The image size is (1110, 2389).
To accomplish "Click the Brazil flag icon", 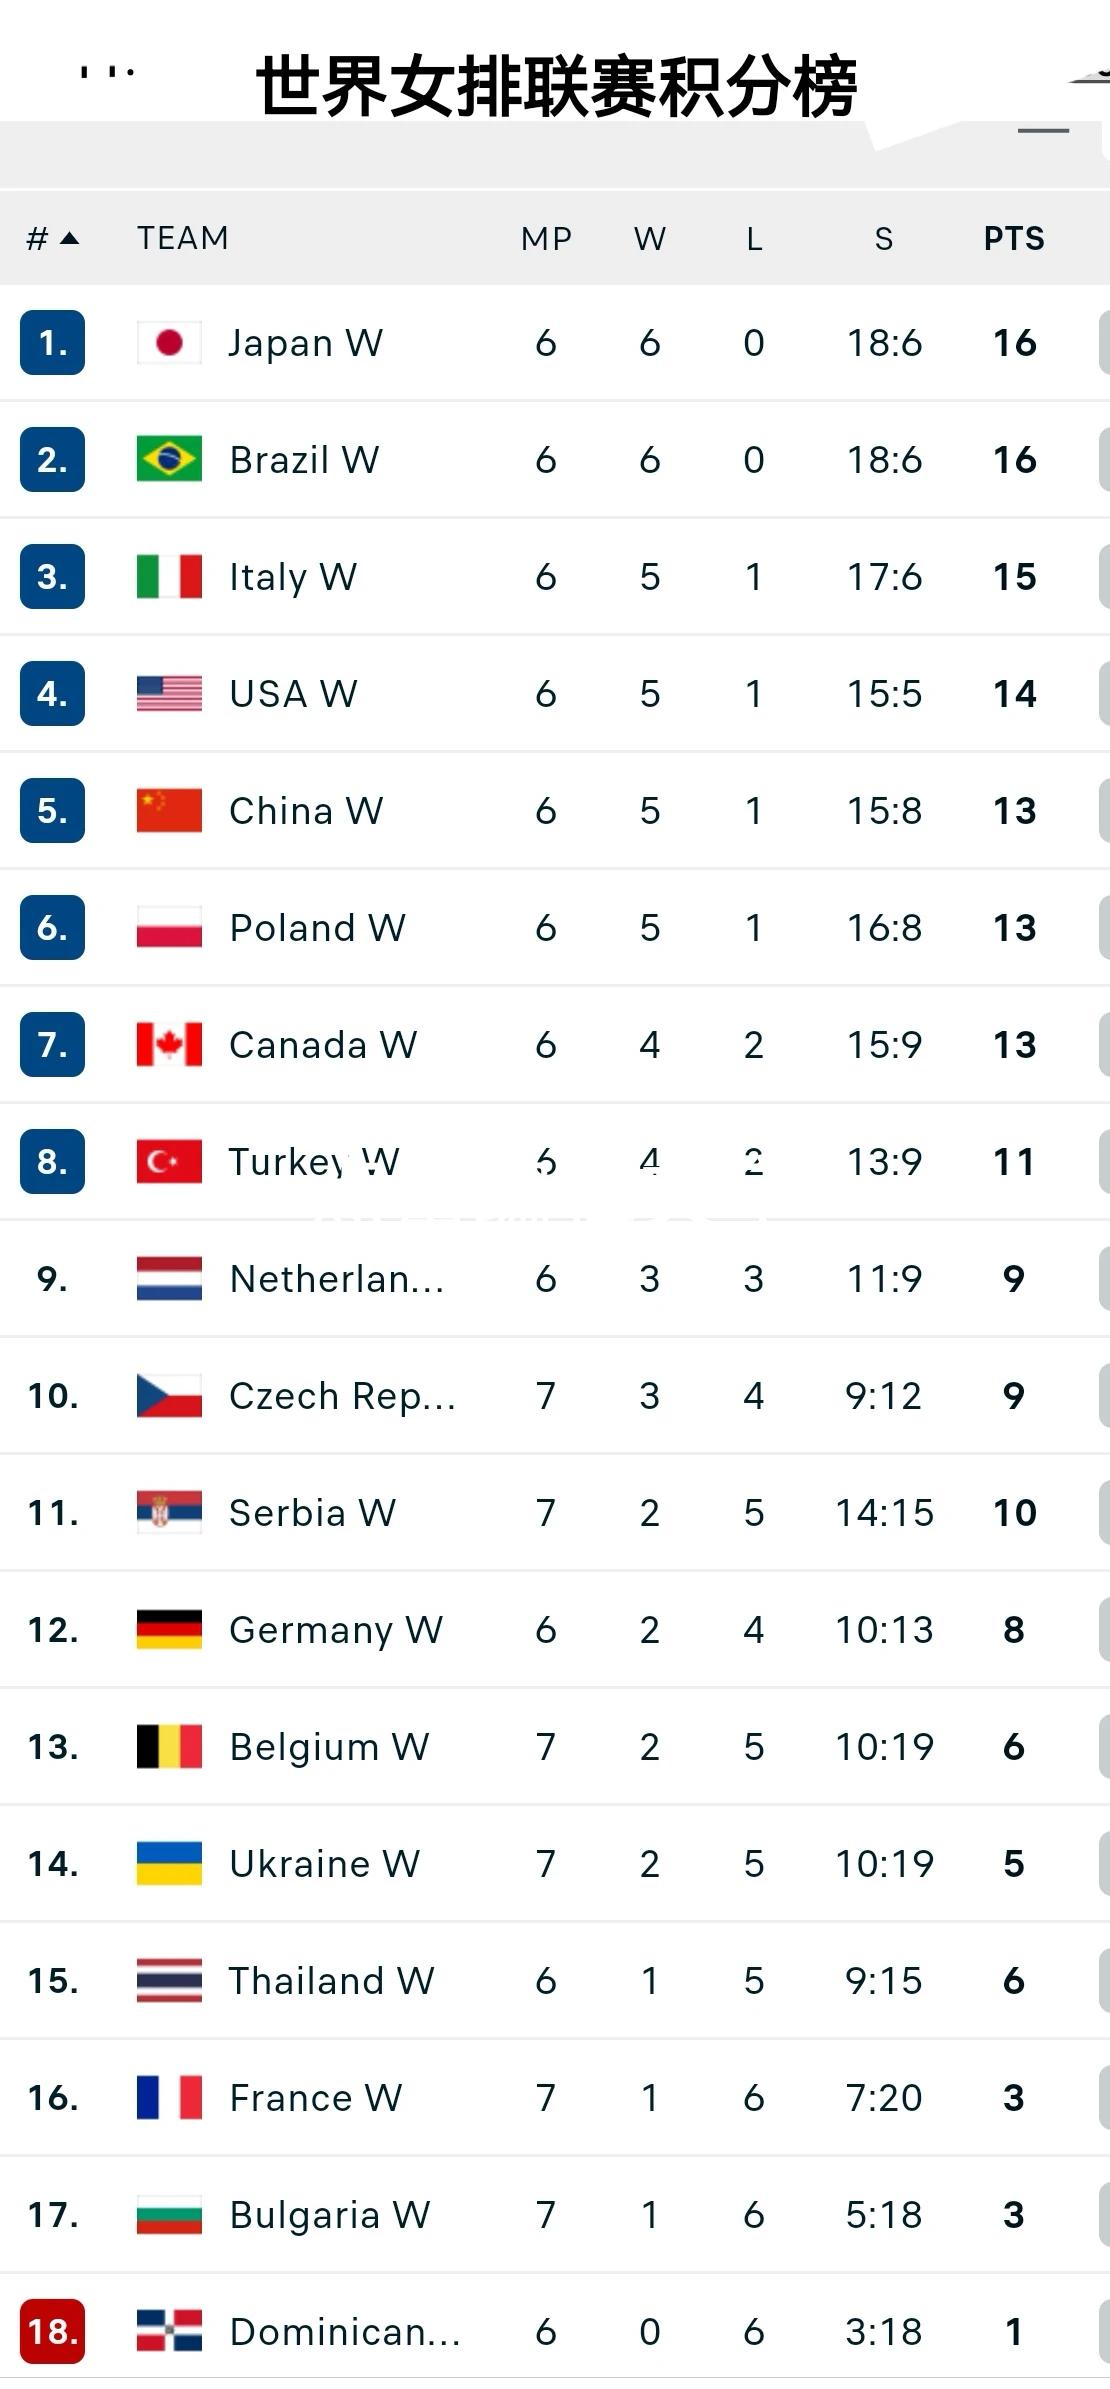I will point(169,460).
